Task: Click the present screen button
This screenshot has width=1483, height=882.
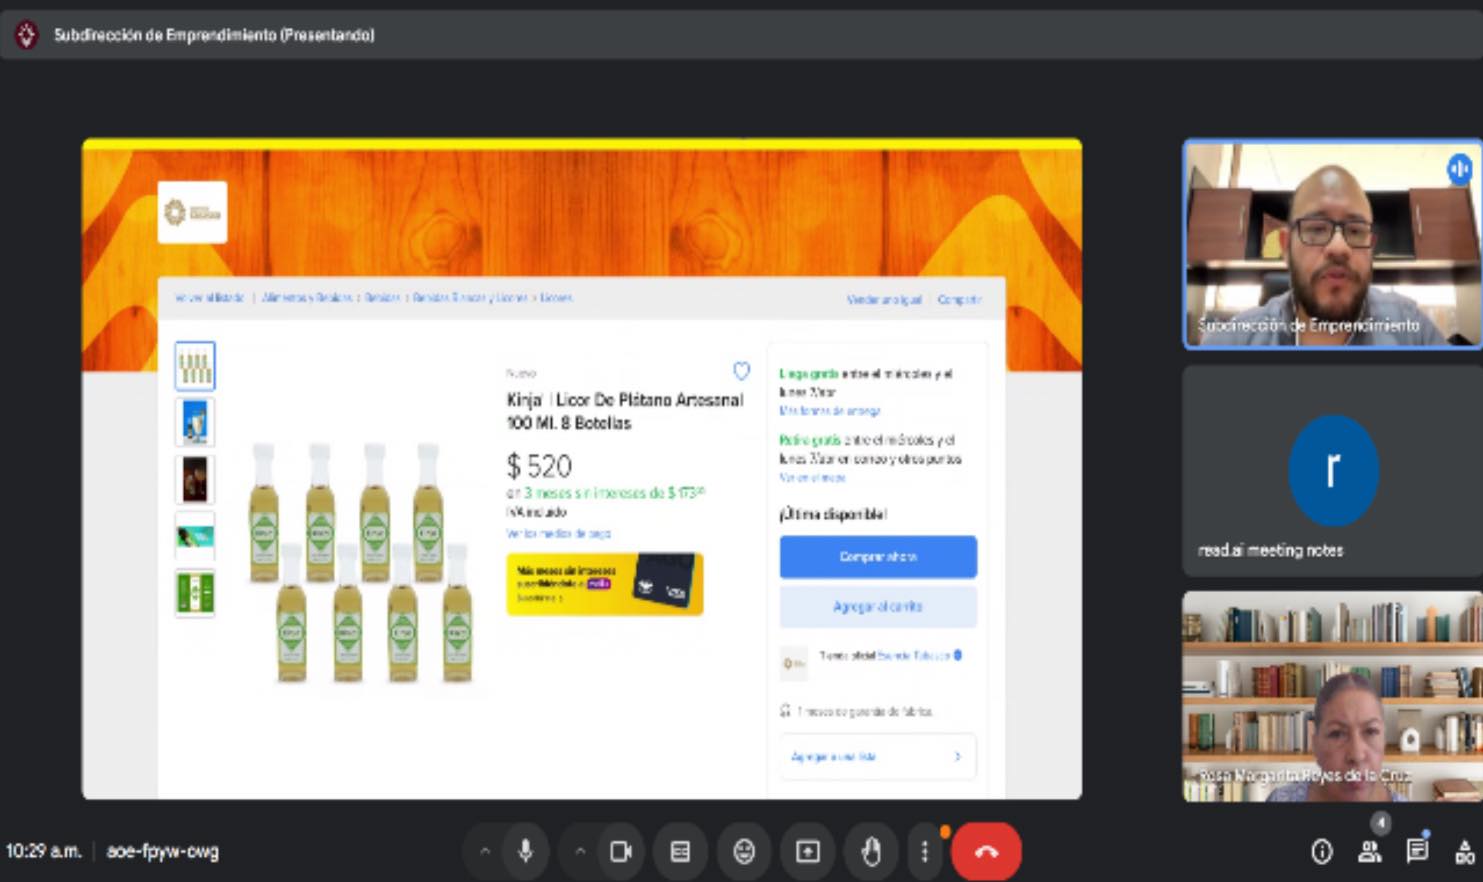Action: [x=808, y=851]
